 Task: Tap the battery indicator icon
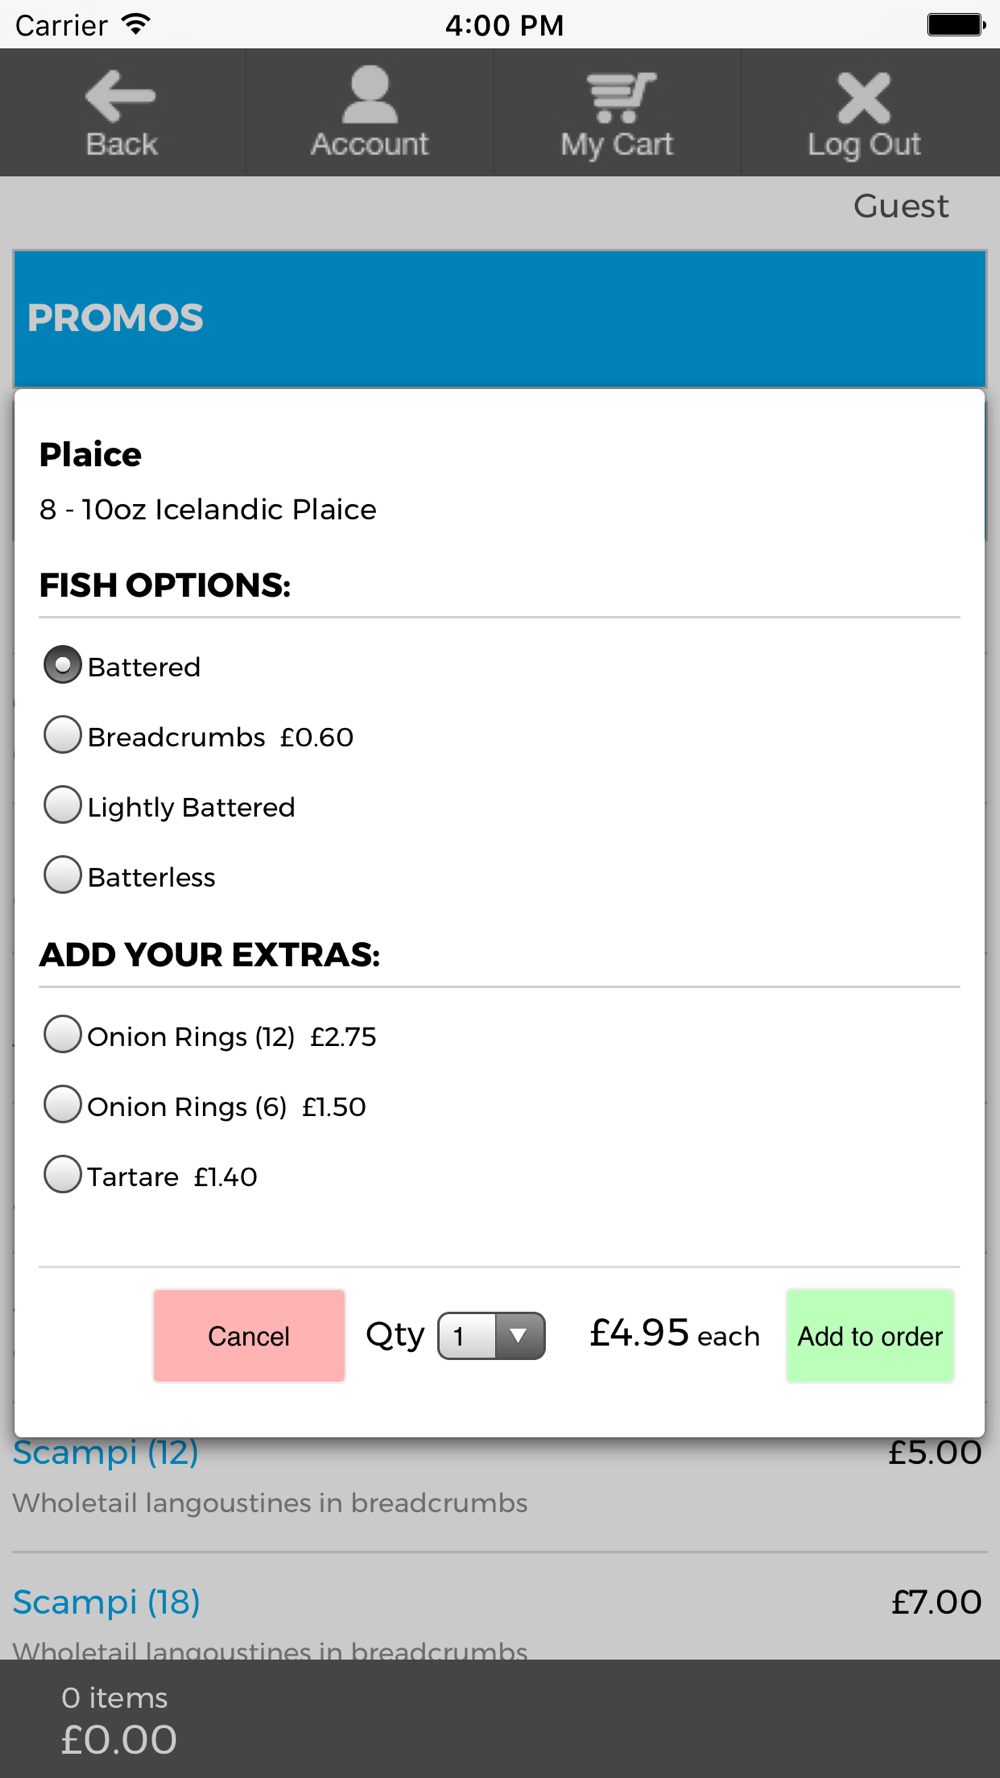pos(955,24)
